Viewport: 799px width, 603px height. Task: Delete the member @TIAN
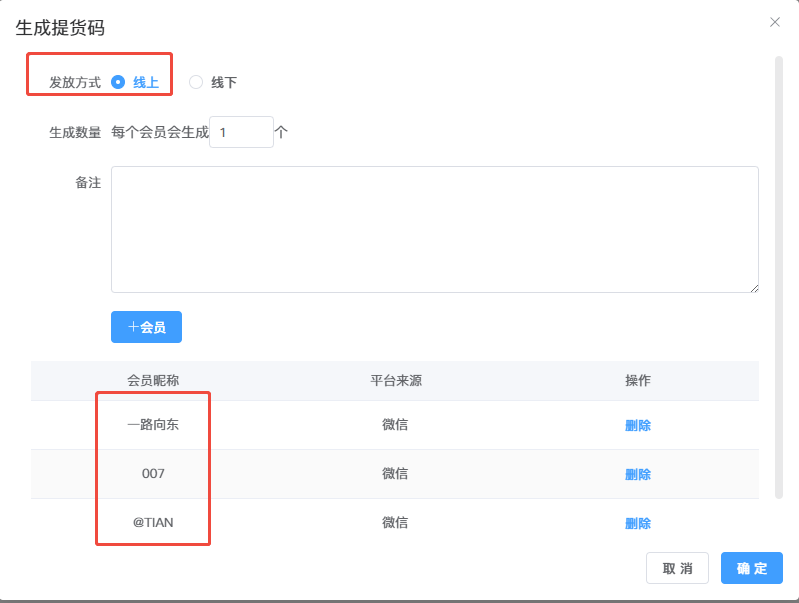click(x=637, y=523)
